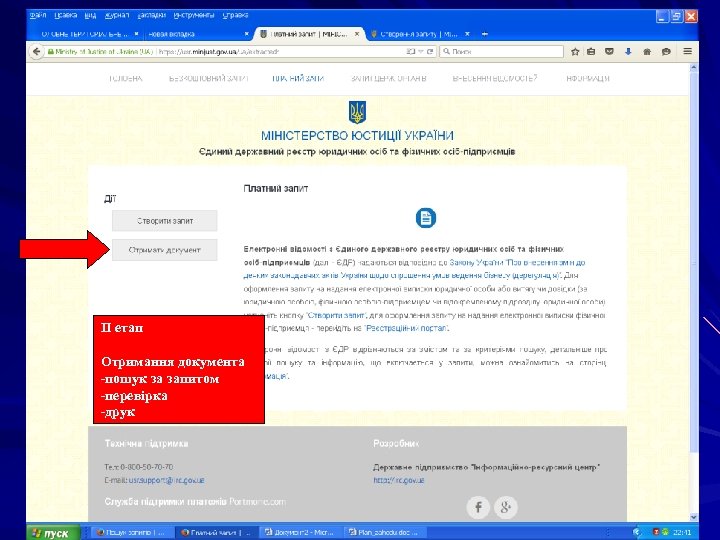Open the 'Вид' menu

pyautogui.click(x=90, y=15)
